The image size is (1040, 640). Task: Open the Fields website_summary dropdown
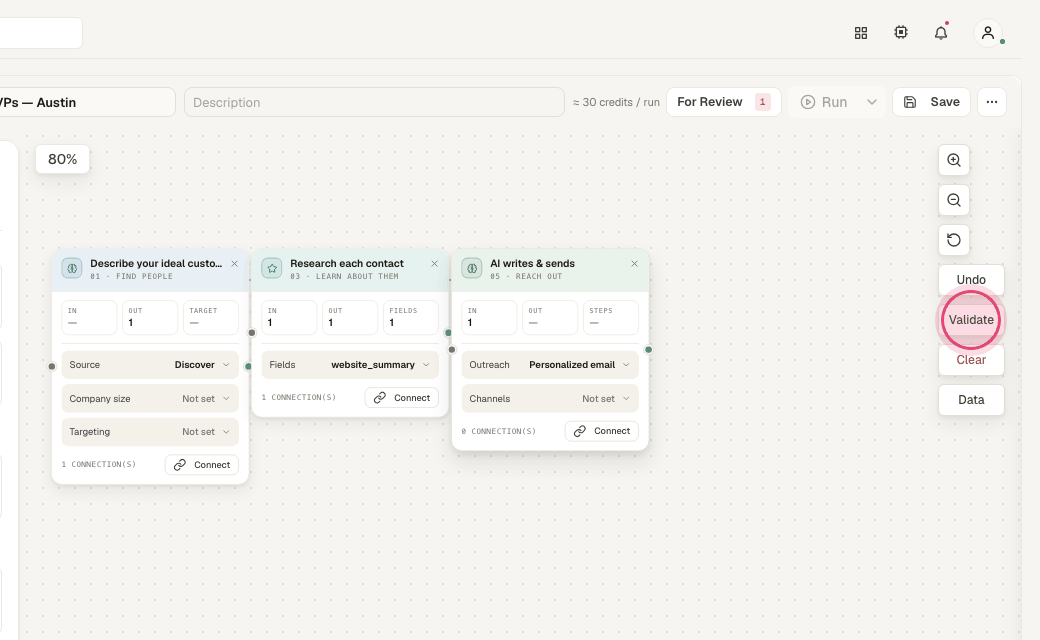[x=350, y=365]
